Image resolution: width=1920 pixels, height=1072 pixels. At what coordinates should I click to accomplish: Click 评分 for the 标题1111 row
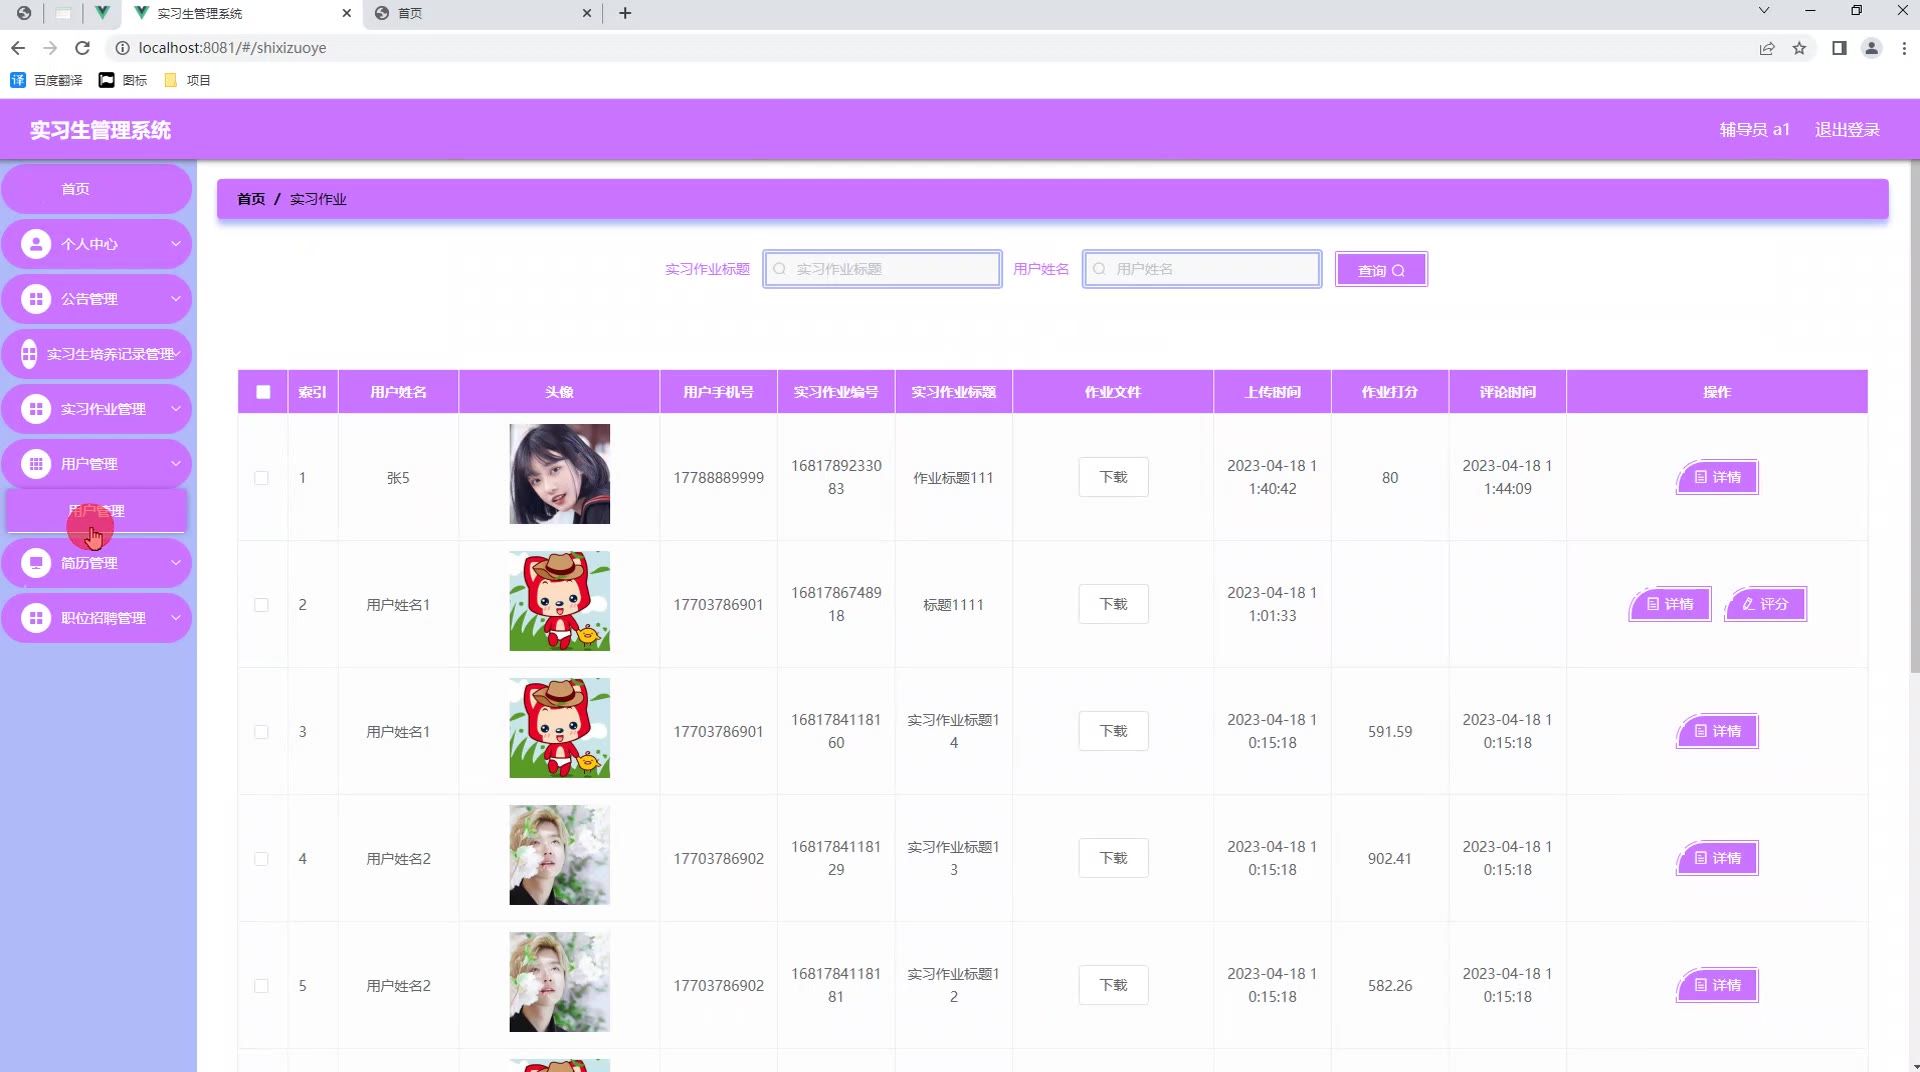coord(1765,604)
